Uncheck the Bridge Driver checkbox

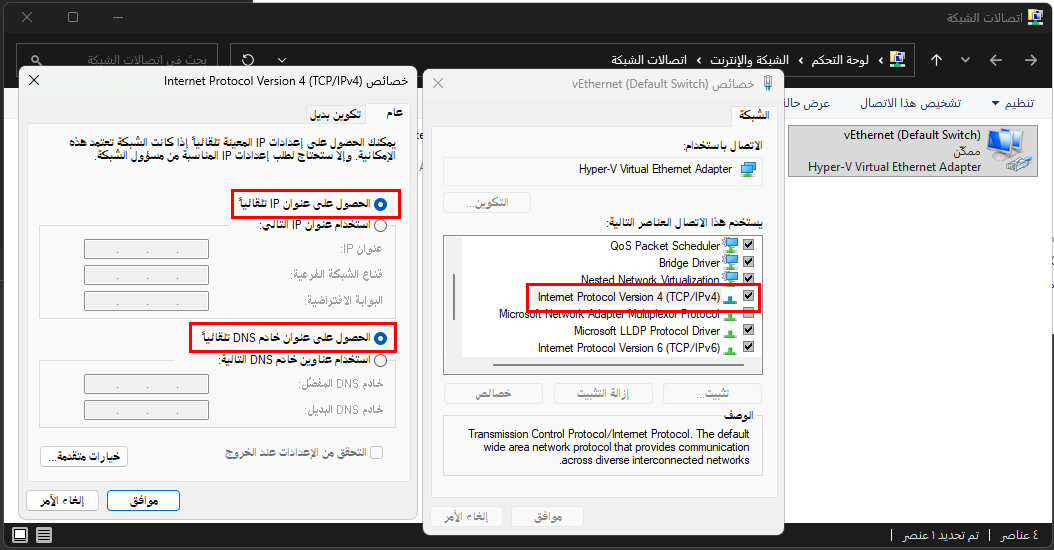click(748, 262)
